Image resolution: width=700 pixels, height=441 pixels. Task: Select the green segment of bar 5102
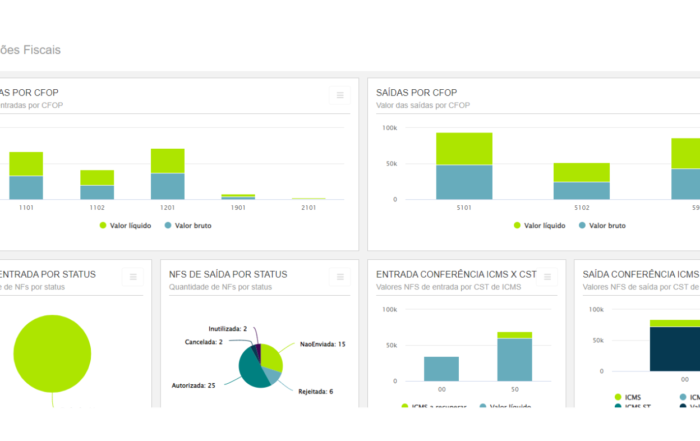[582, 172]
